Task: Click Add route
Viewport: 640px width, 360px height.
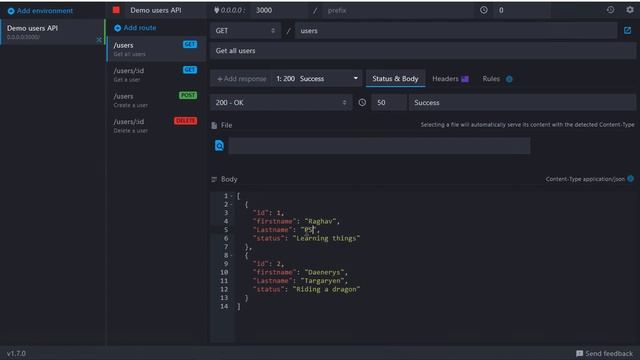Action: point(136,28)
